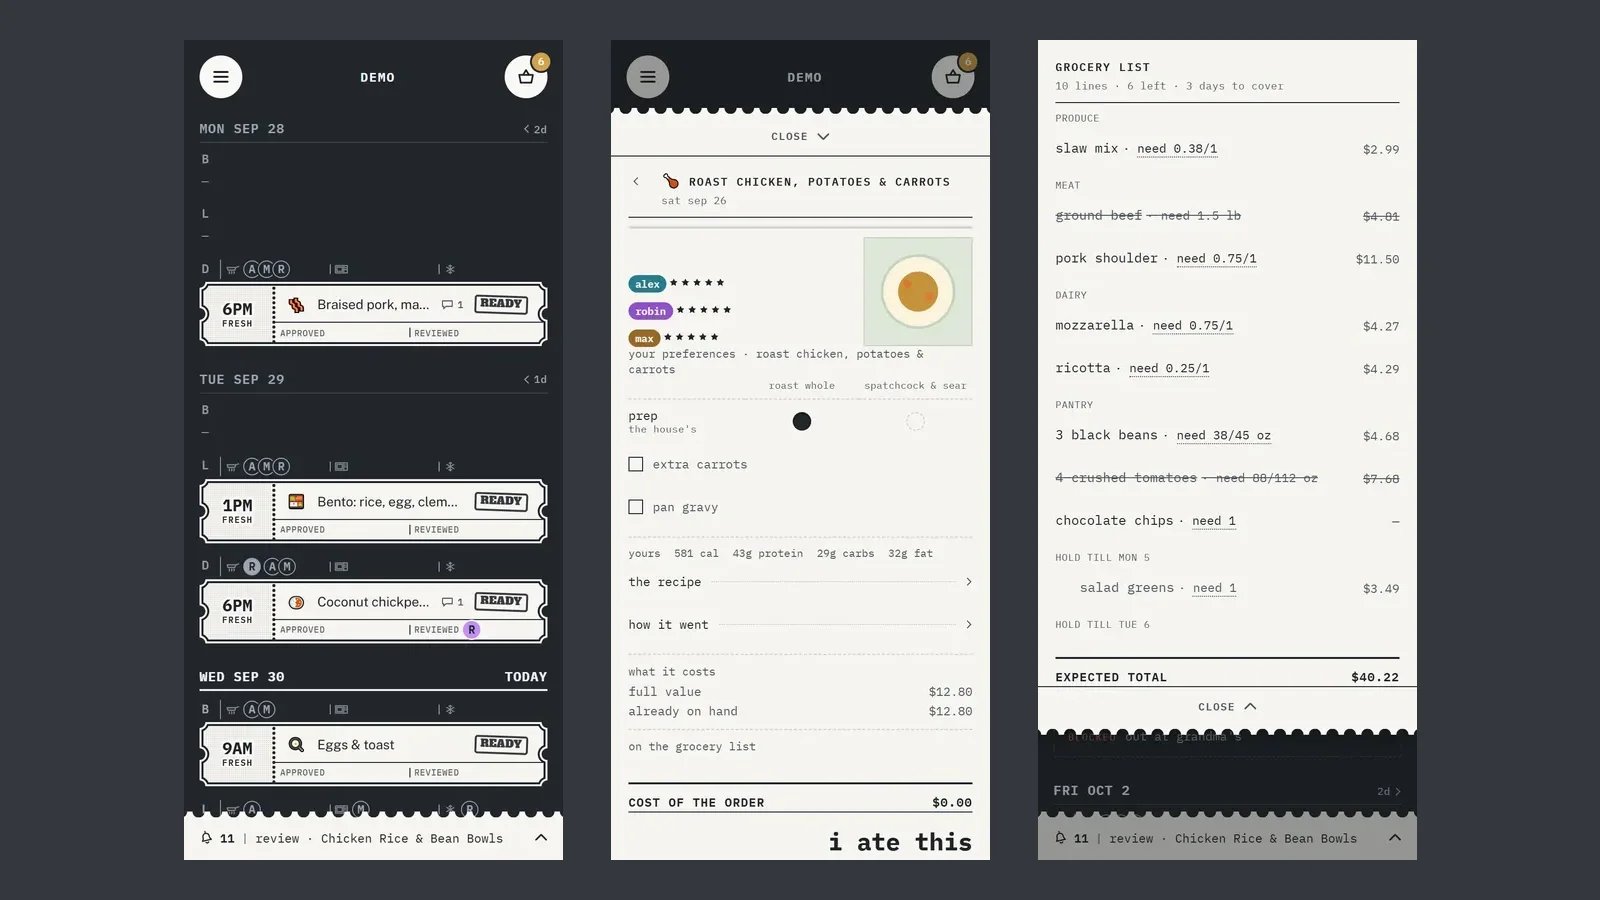Click 'need 38/45 oz' link for black beans
This screenshot has height=900, width=1600.
1224,436
